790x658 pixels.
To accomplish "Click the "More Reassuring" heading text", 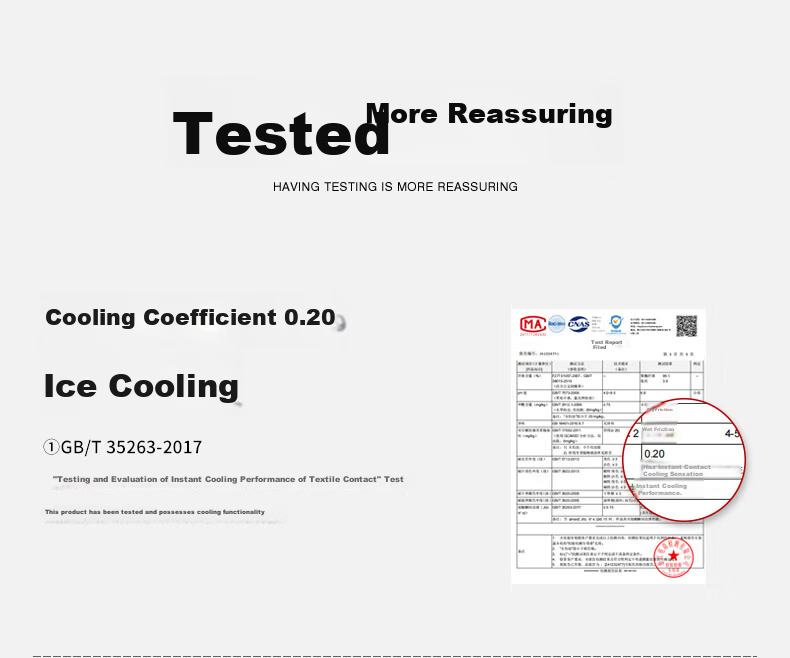I will 489,113.
